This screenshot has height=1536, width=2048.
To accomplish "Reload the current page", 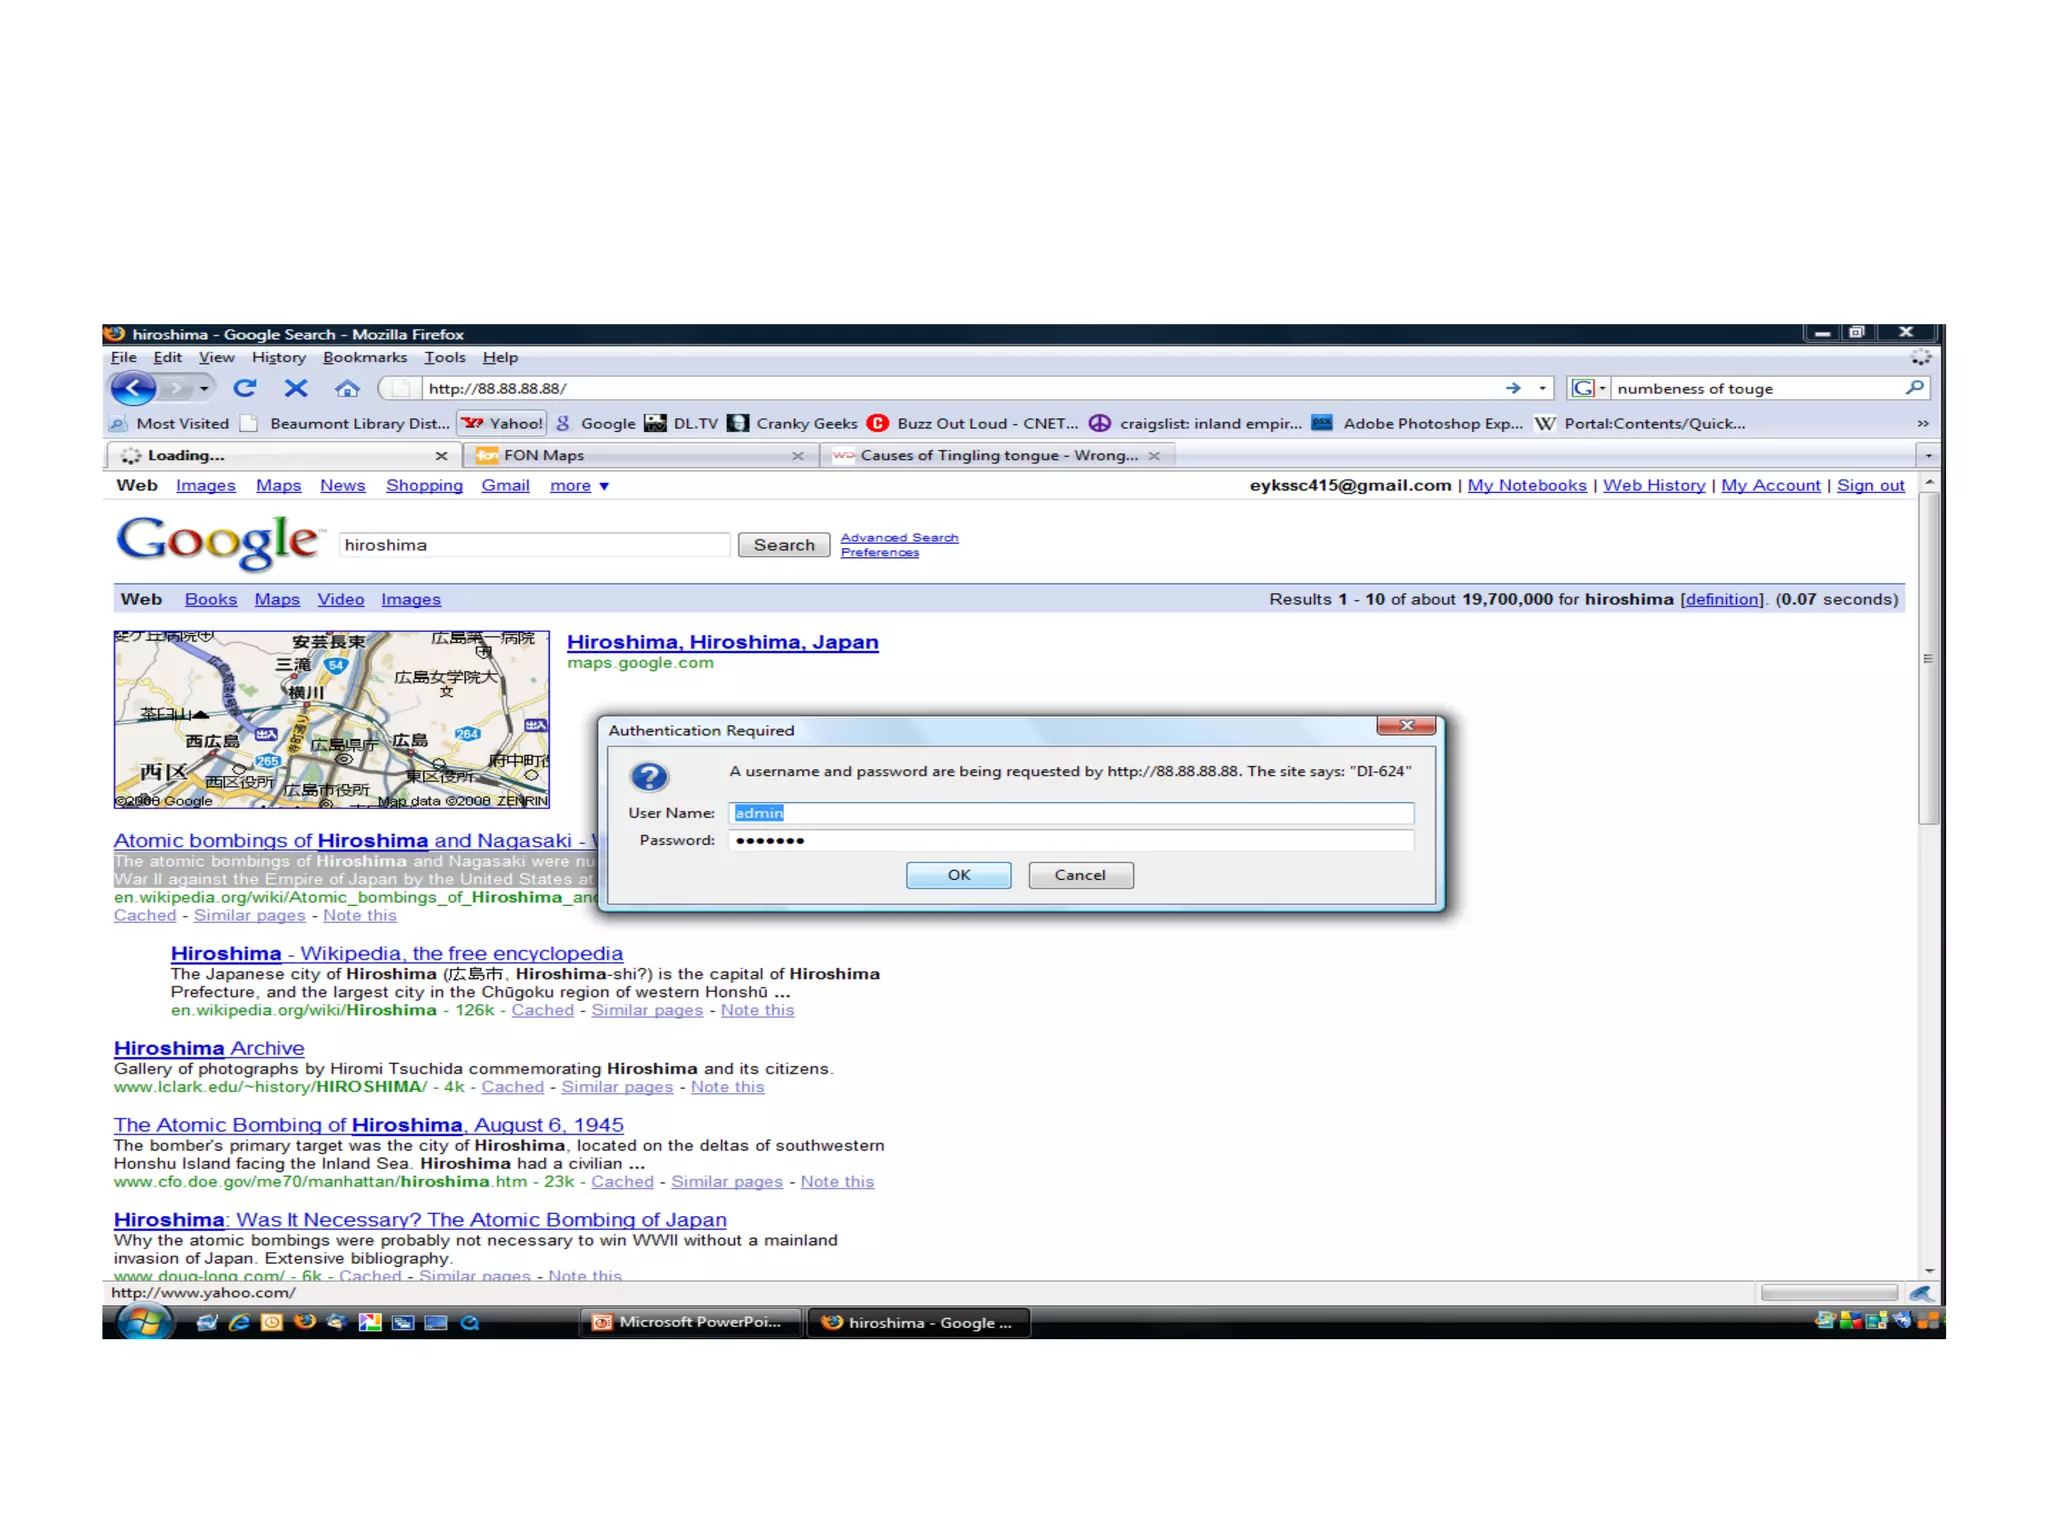I will (x=245, y=388).
